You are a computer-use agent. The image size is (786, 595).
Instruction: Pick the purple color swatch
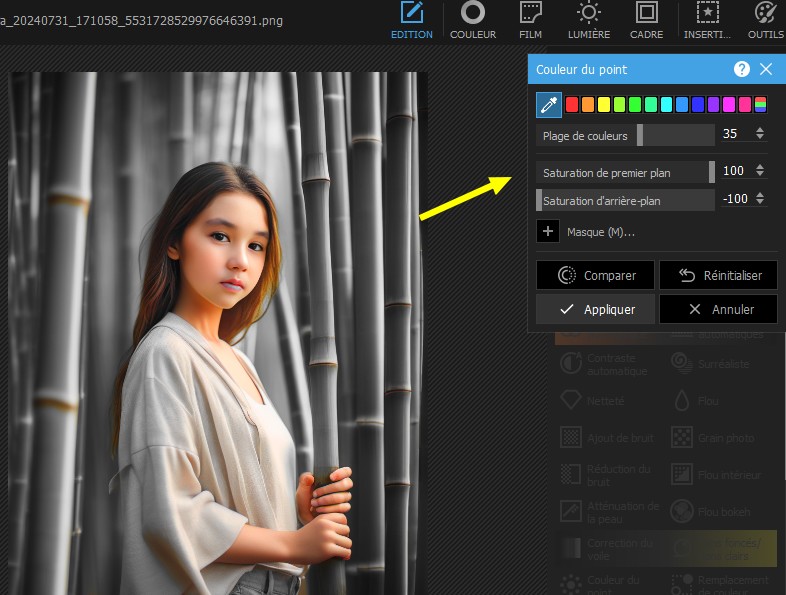713,105
